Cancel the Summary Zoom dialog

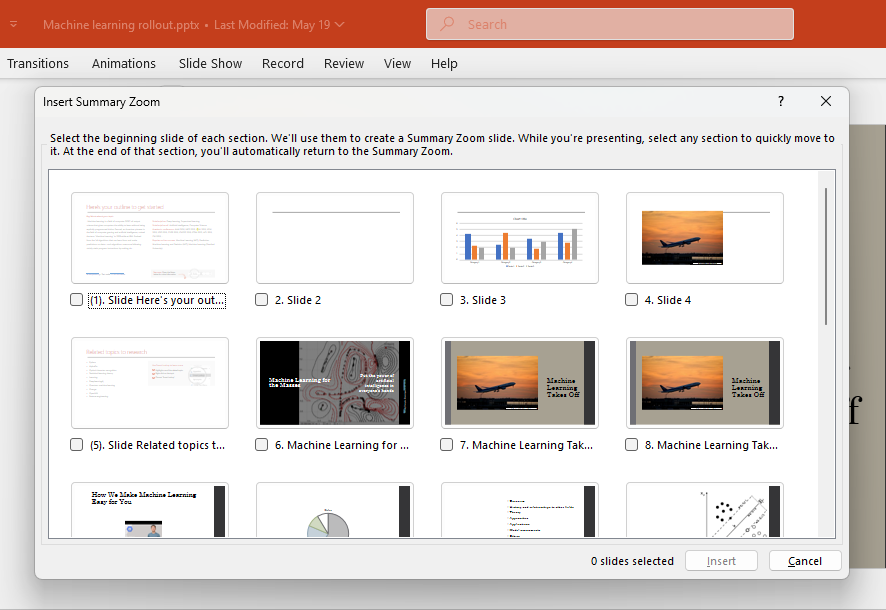805,561
